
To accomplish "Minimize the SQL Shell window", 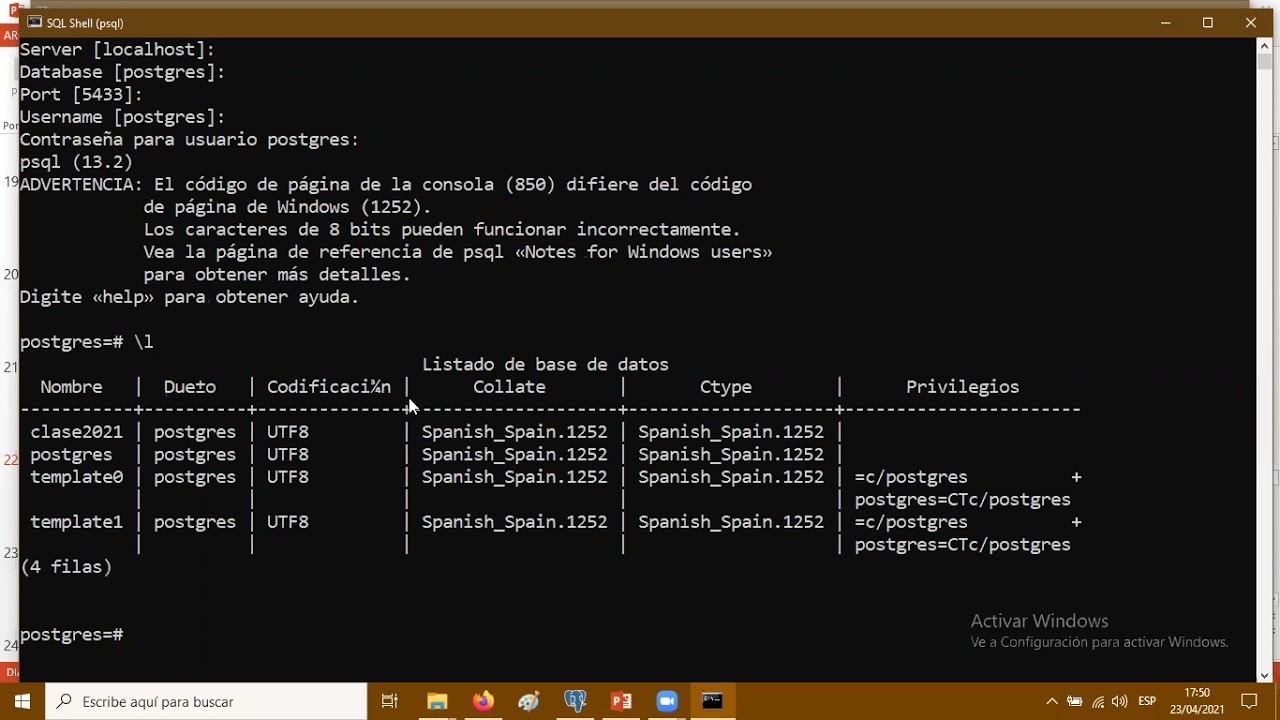I will [1165, 22].
